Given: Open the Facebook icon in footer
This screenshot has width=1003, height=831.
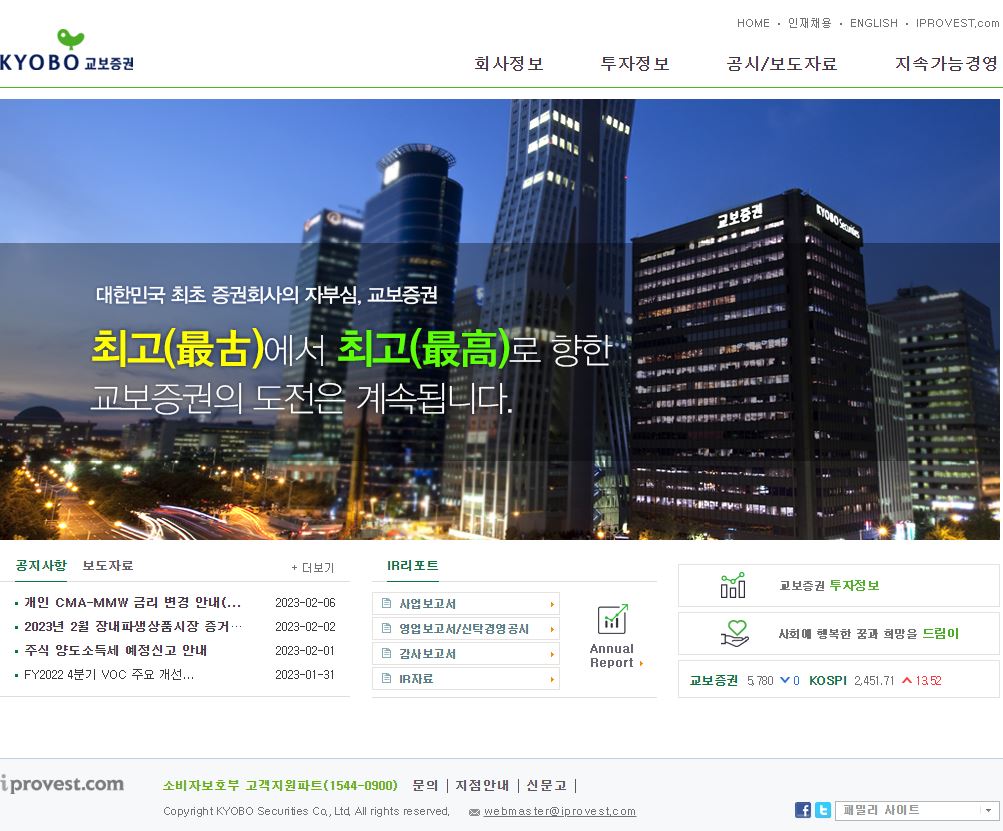Looking at the screenshot, I should coord(803,810).
